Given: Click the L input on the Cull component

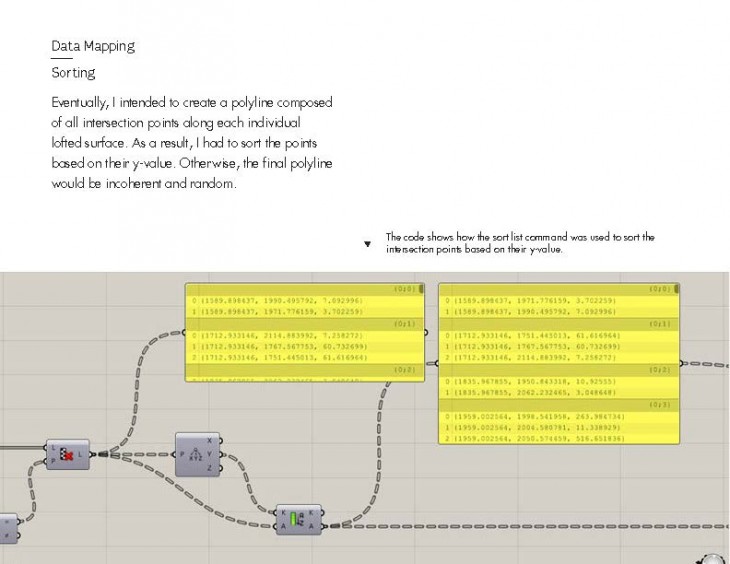Looking at the screenshot, I should pyautogui.click(x=53, y=449).
